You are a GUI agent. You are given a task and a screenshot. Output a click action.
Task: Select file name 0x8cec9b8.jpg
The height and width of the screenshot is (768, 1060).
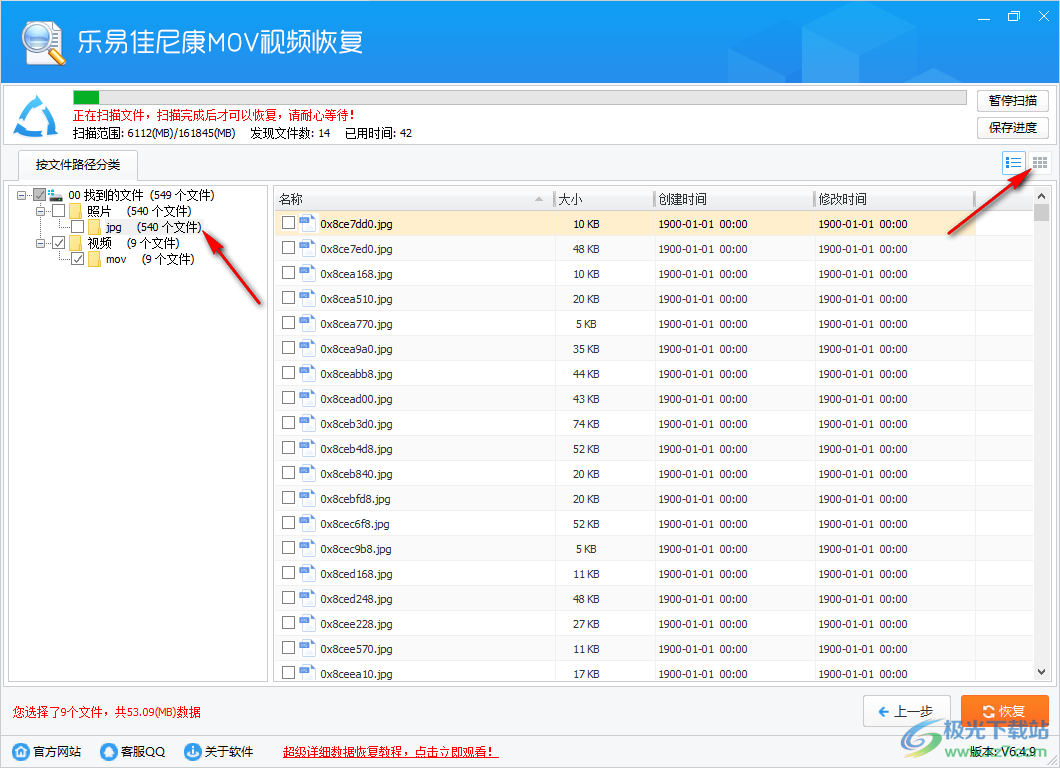pyautogui.click(x=356, y=549)
